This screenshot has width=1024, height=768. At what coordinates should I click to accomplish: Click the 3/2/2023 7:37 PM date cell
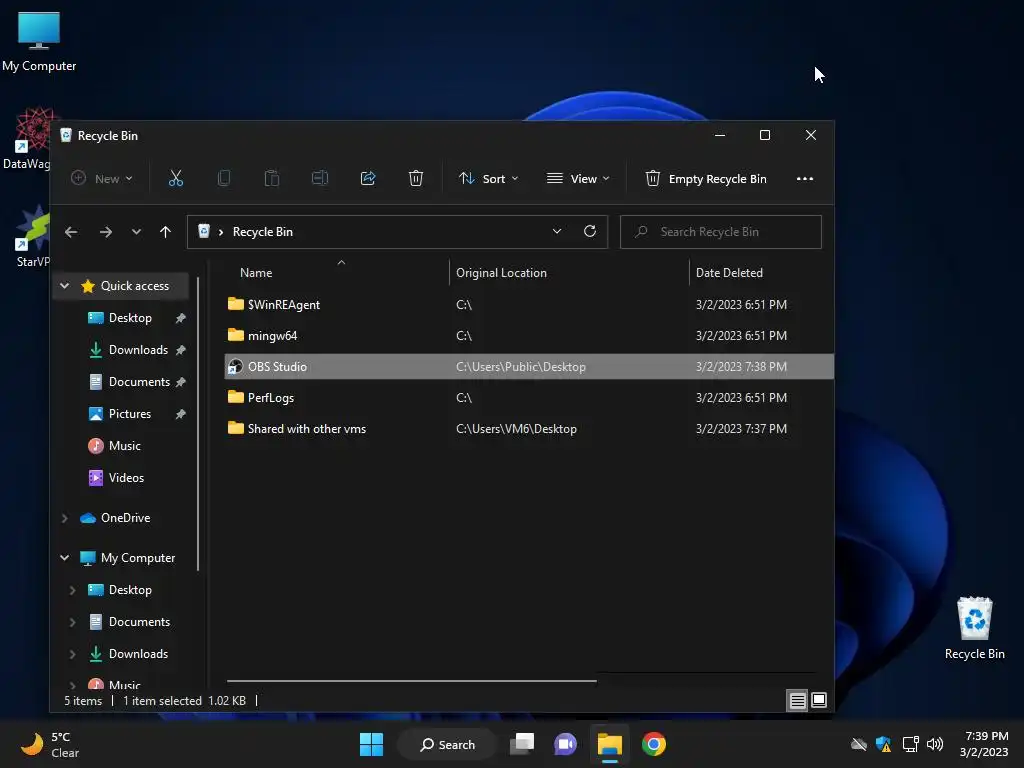pyautogui.click(x=741, y=429)
